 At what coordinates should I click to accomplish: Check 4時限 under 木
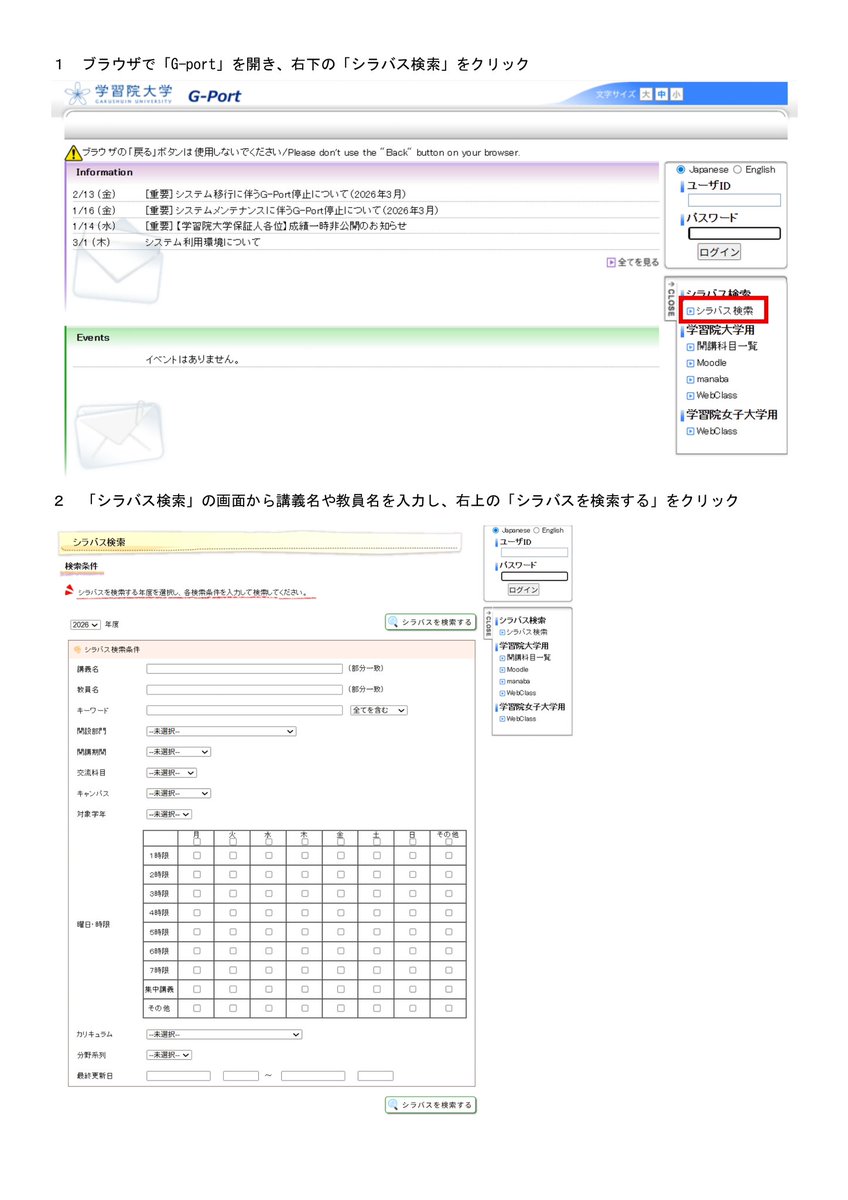[x=305, y=912]
